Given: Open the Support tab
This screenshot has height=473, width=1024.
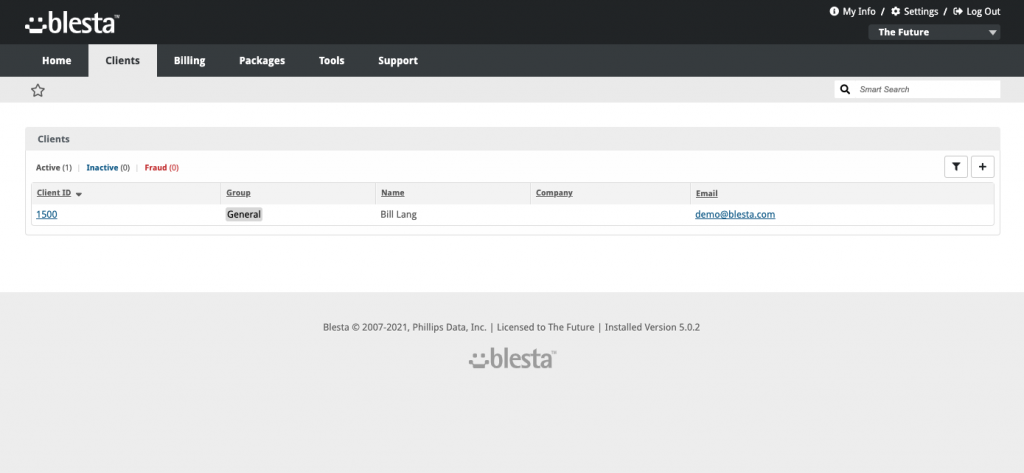Looking at the screenshot, I should tap(398, 61).
